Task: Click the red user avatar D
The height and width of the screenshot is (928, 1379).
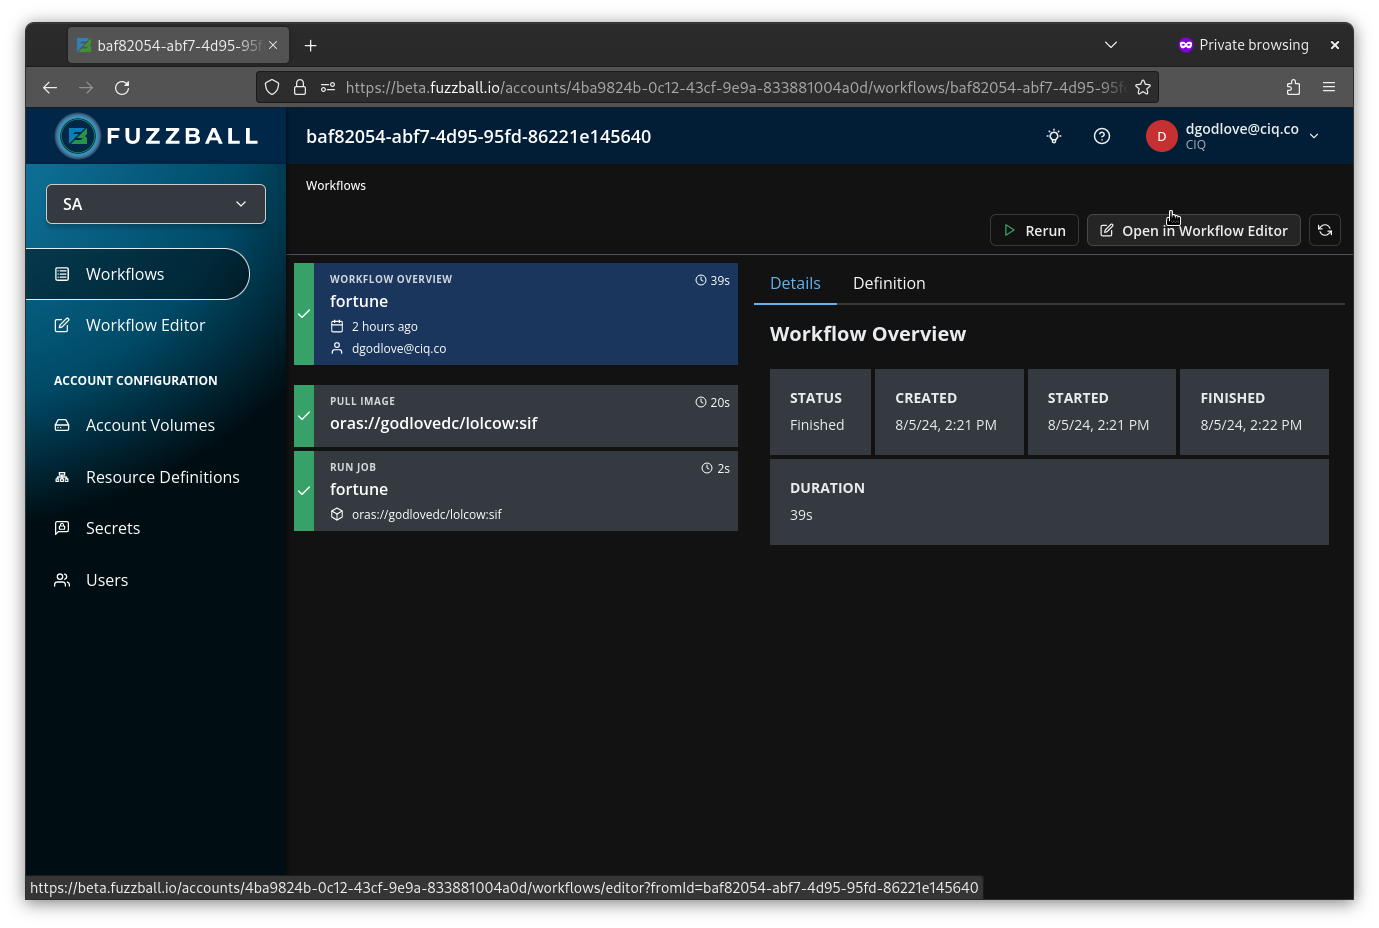Action: [1161, 136]
